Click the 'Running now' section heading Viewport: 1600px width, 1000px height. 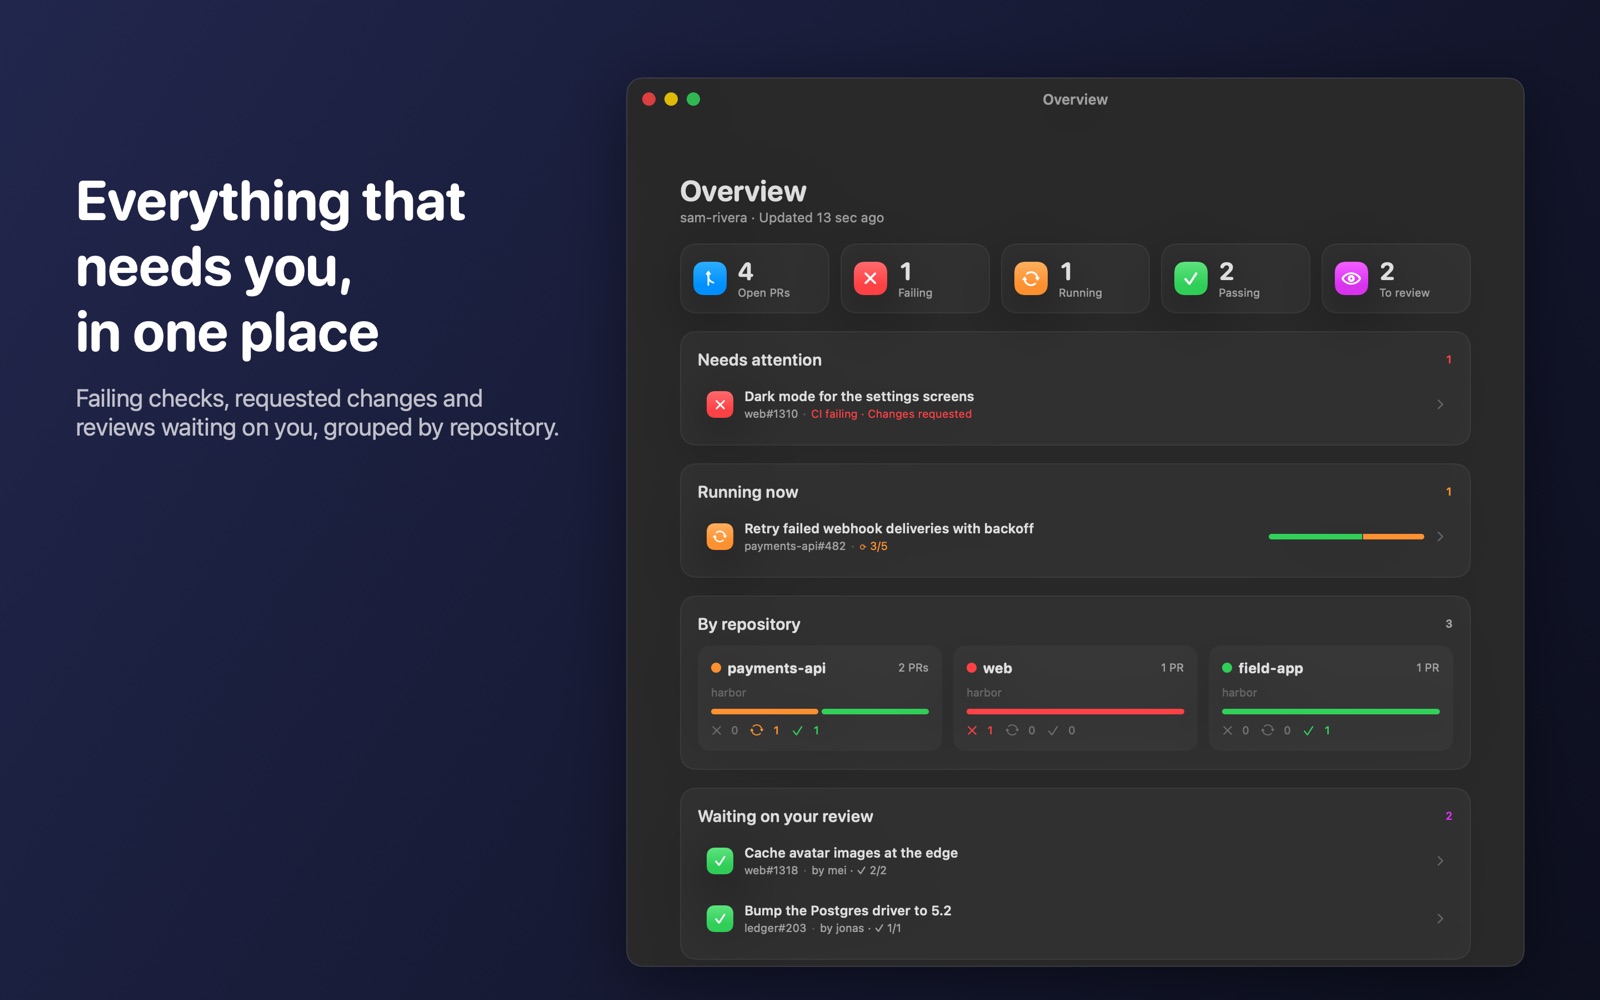coord(748,492)
